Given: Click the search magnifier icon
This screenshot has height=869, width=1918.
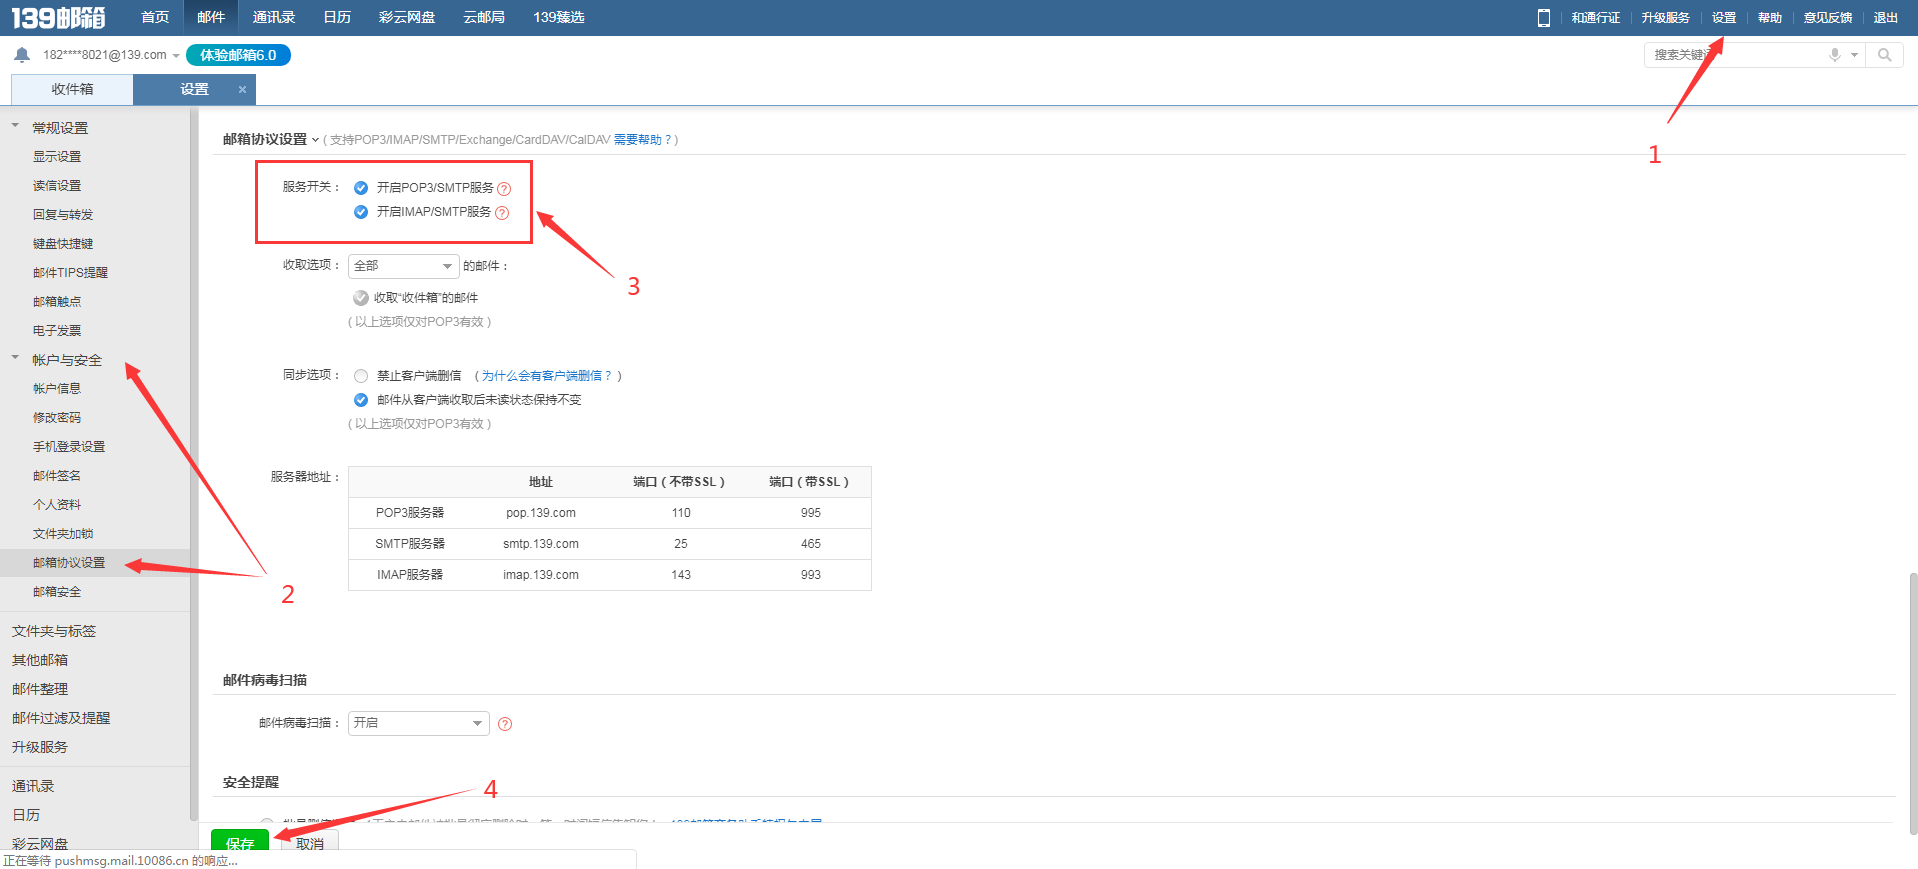Looking at the screenshot, I should tap(1884, 55).
